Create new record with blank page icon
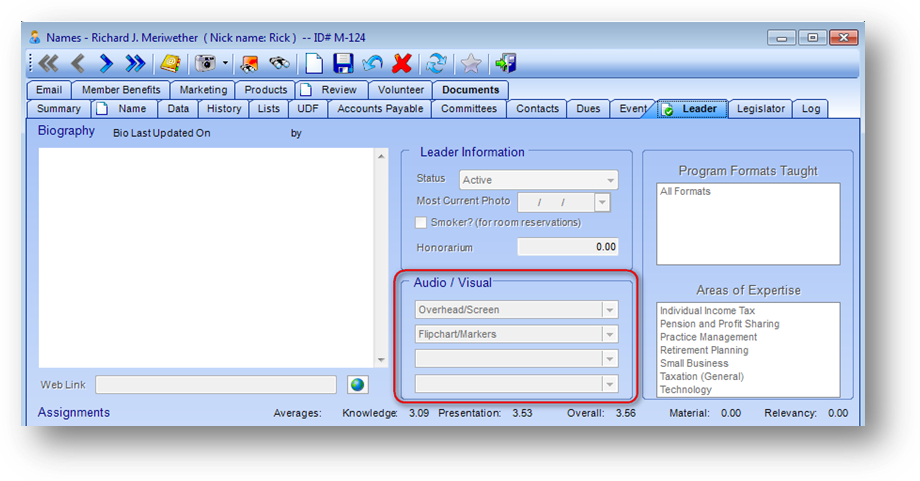 pyautogui.click(x=314, y=63)
